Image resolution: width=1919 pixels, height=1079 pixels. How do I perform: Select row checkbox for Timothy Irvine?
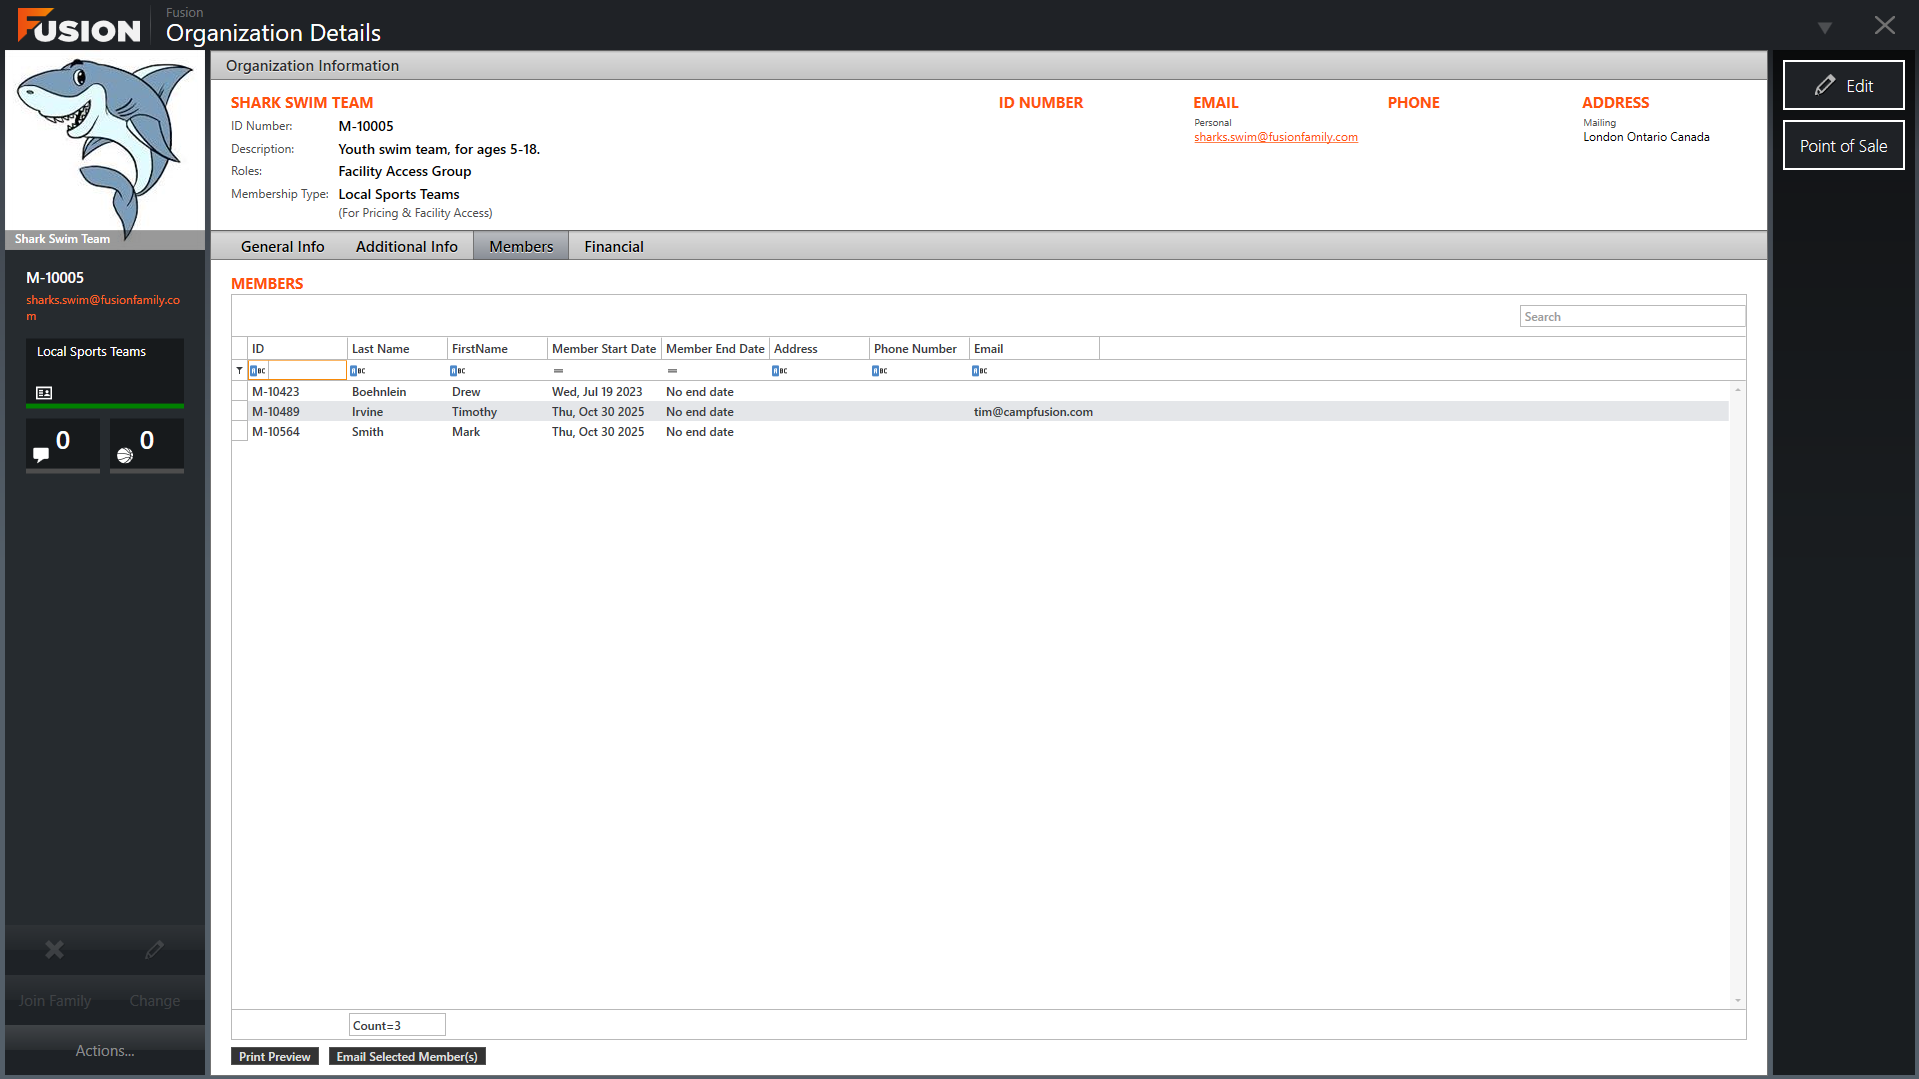click(x=240, y=412)
